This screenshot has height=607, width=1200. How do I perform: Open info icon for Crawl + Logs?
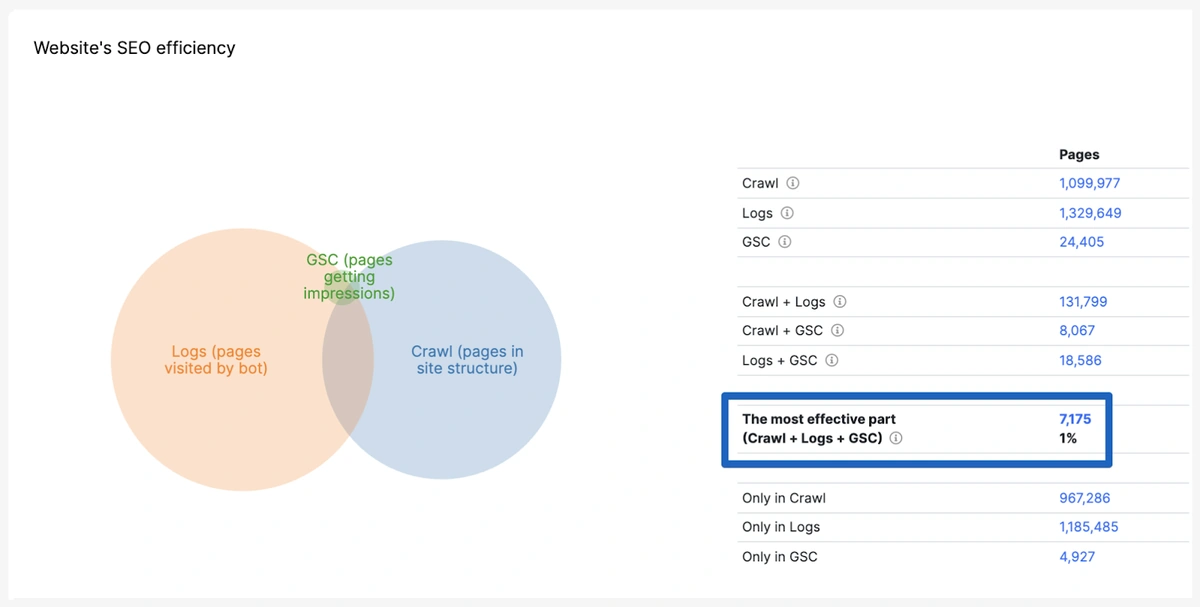coord(840,302)
